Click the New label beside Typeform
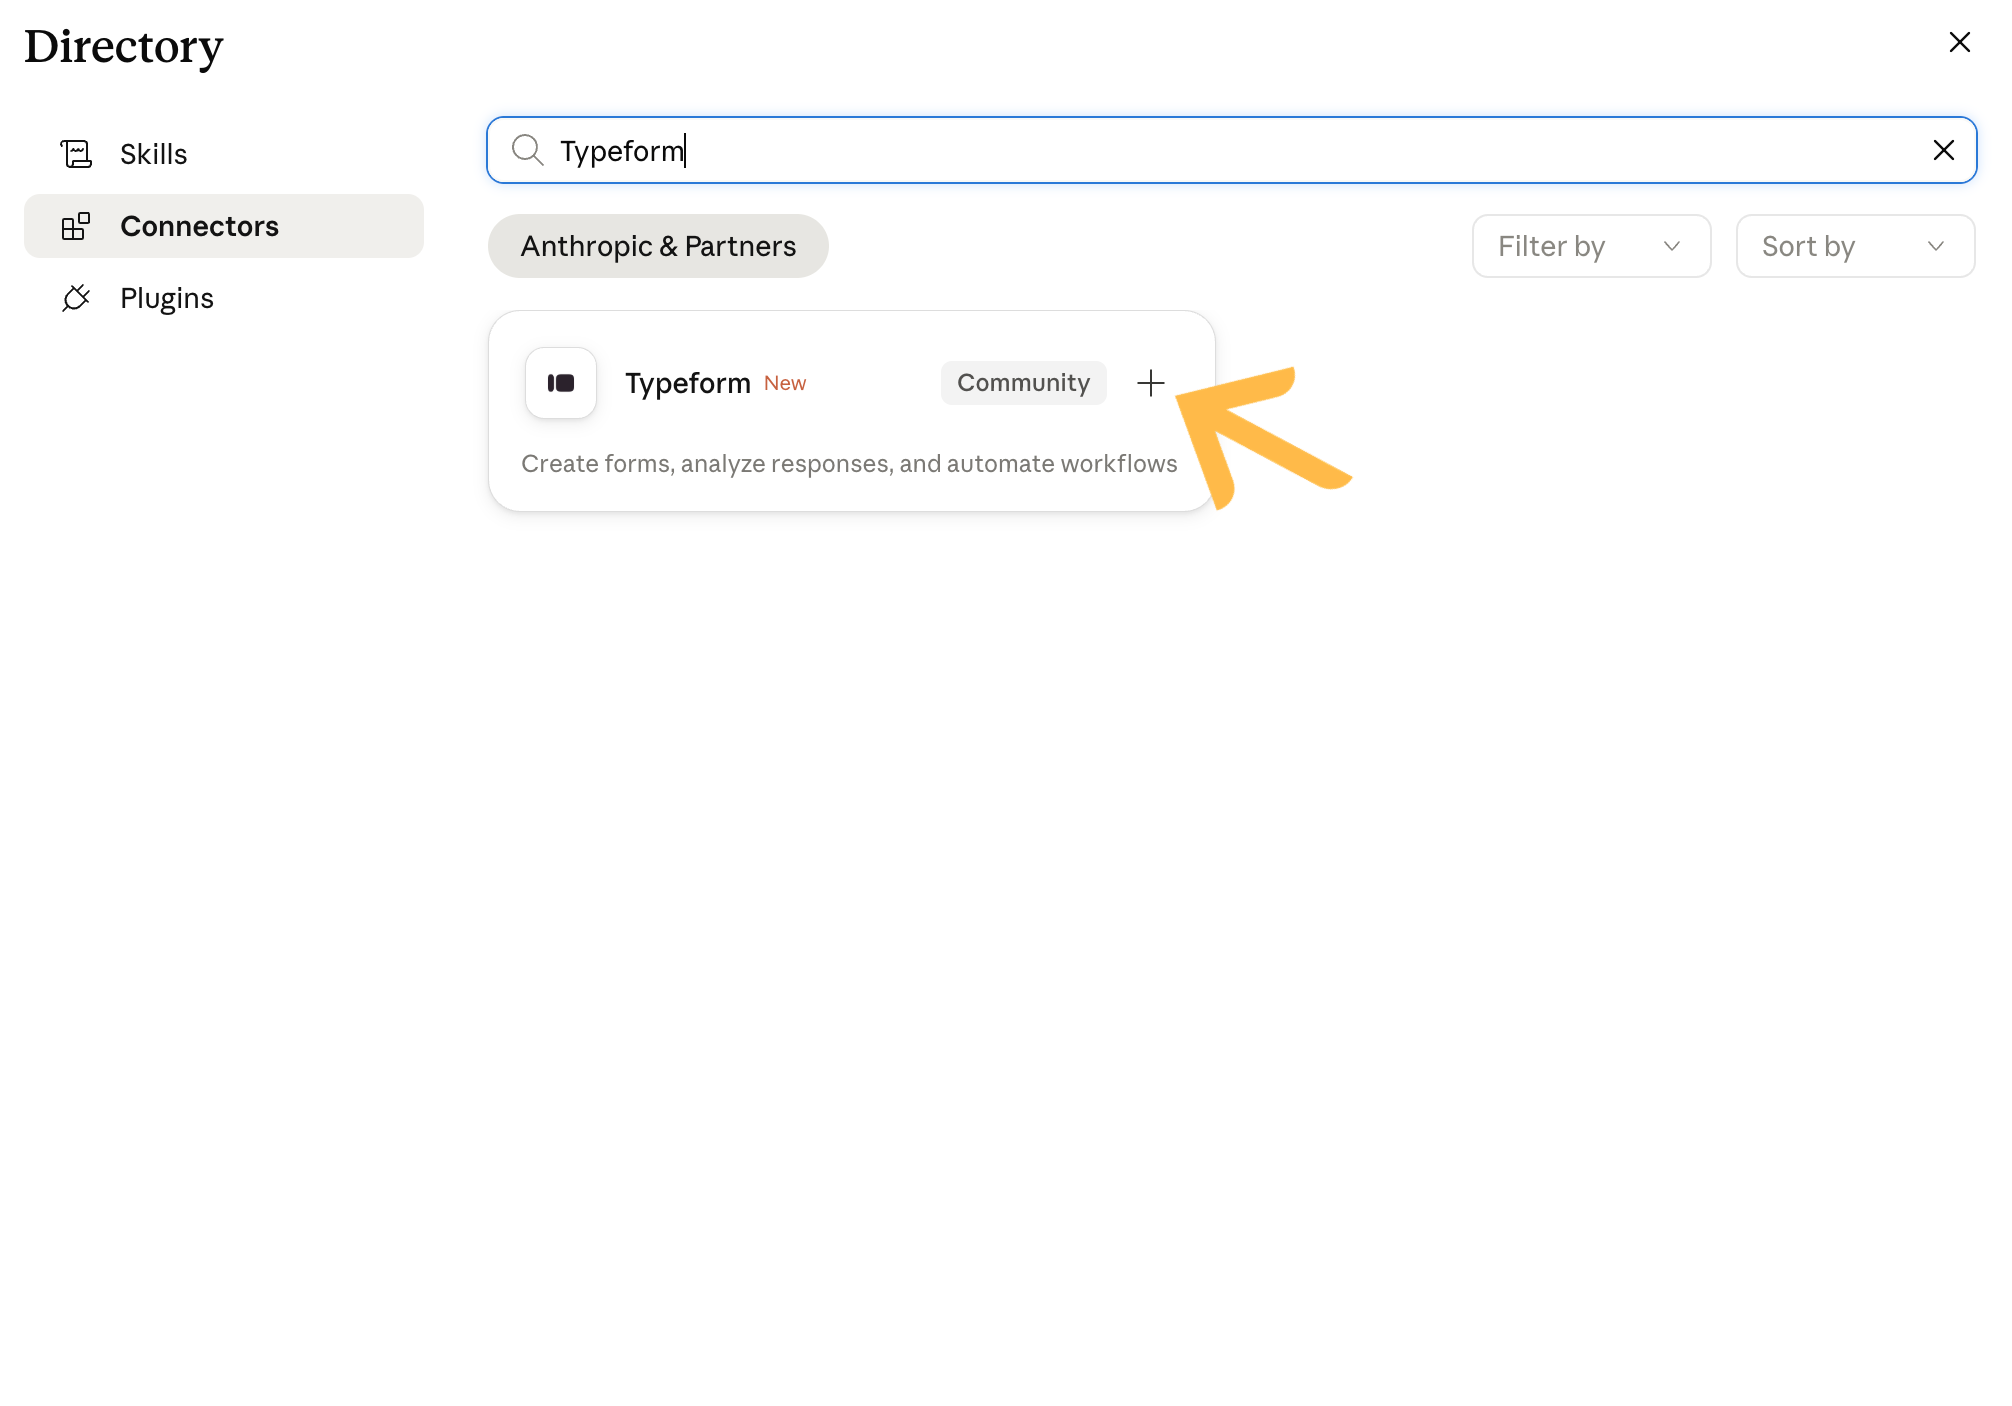2012x1406 pixels. pos(785,383)
